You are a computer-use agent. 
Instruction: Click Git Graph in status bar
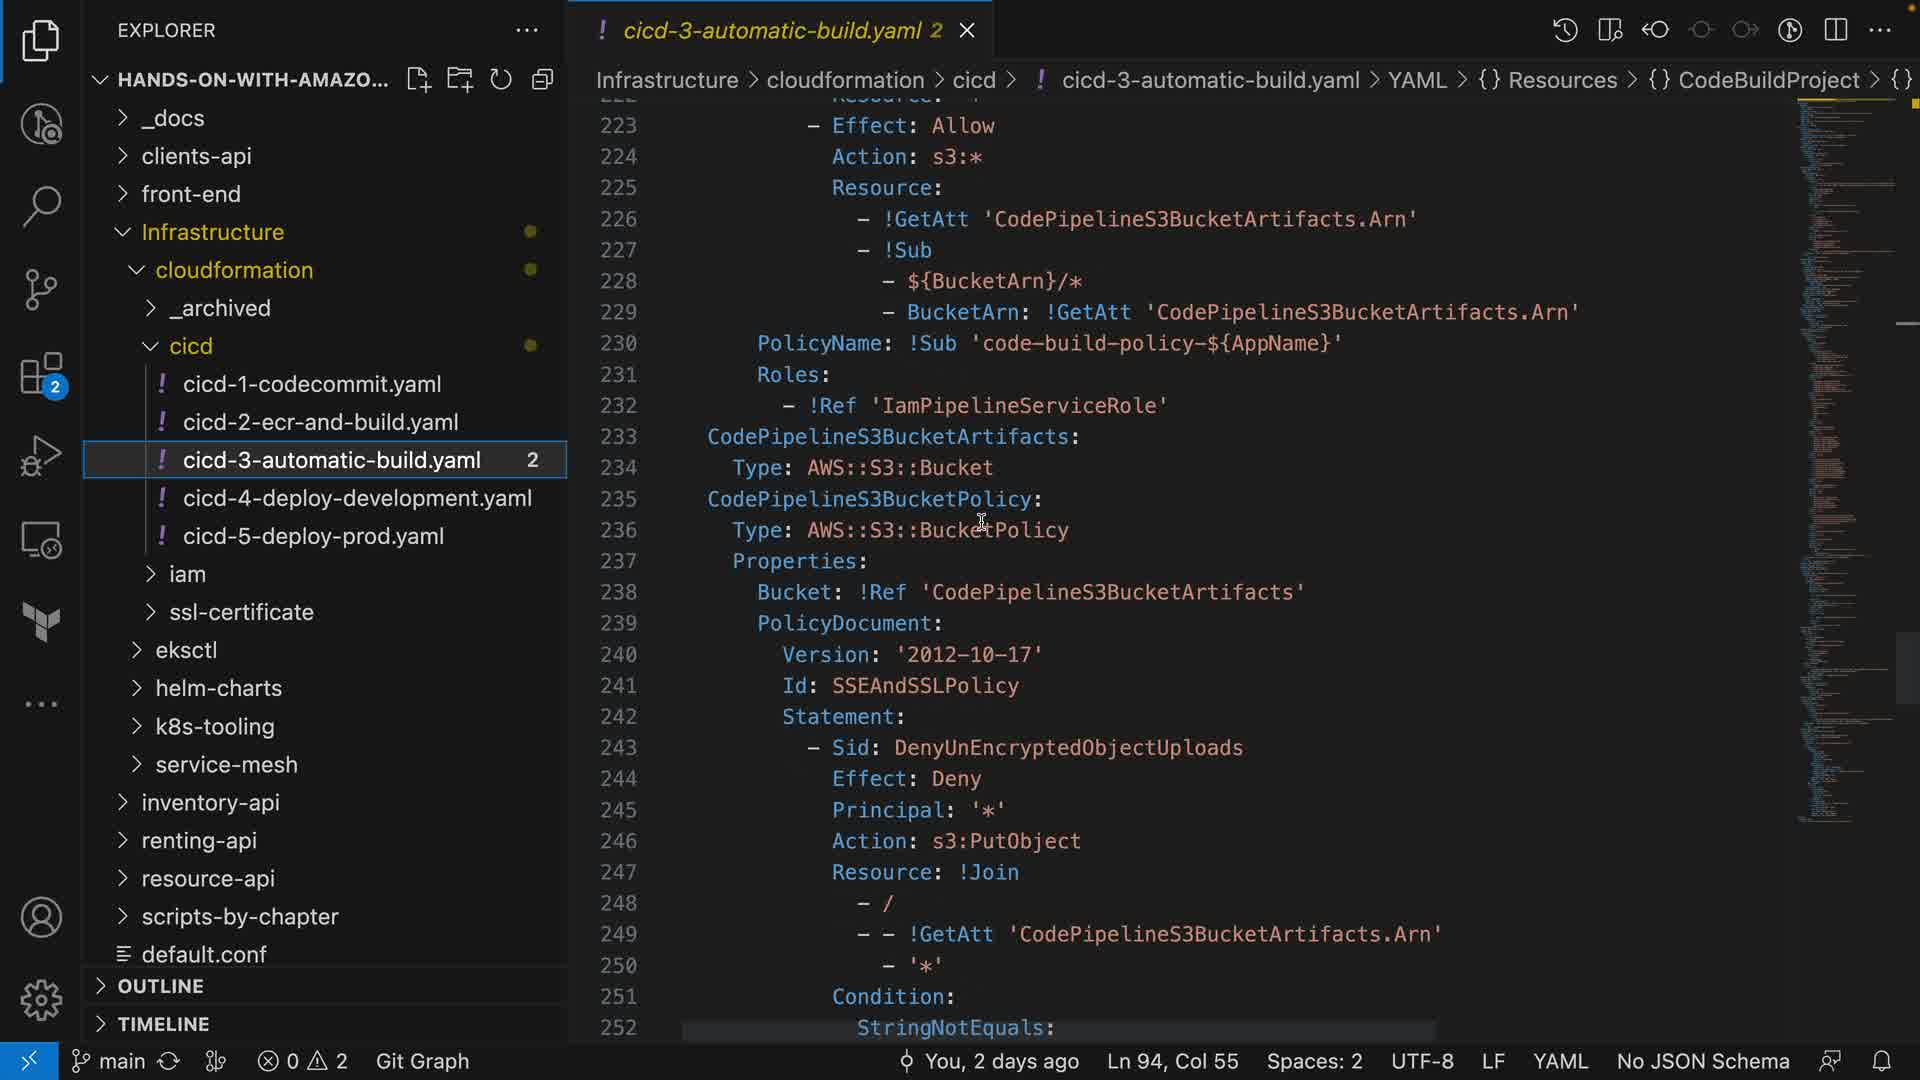click(422, 1061)
